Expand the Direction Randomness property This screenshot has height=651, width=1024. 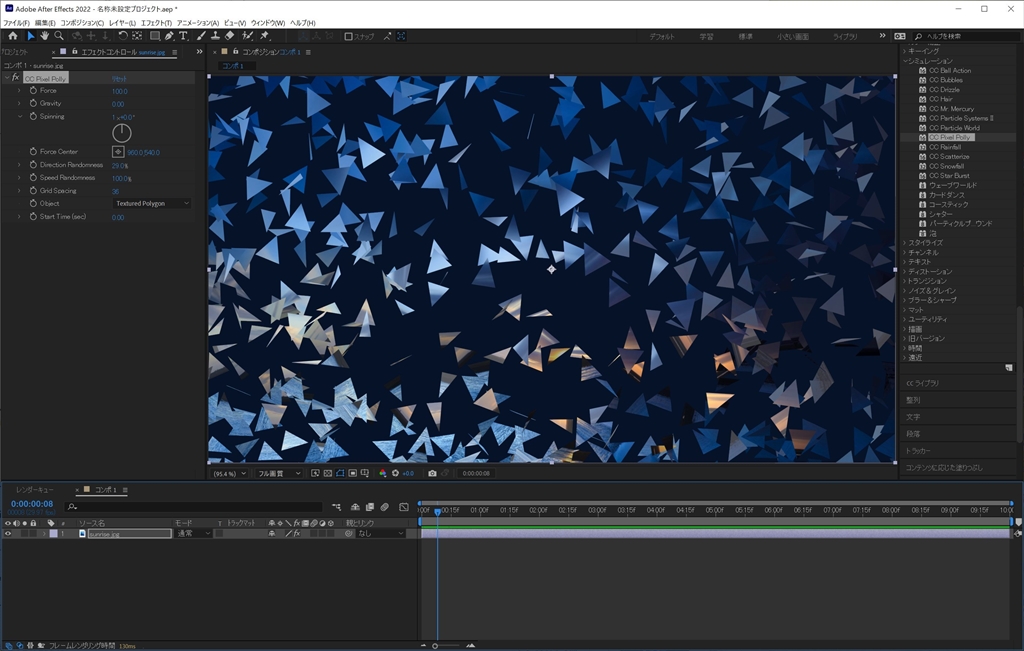[19, 165]
